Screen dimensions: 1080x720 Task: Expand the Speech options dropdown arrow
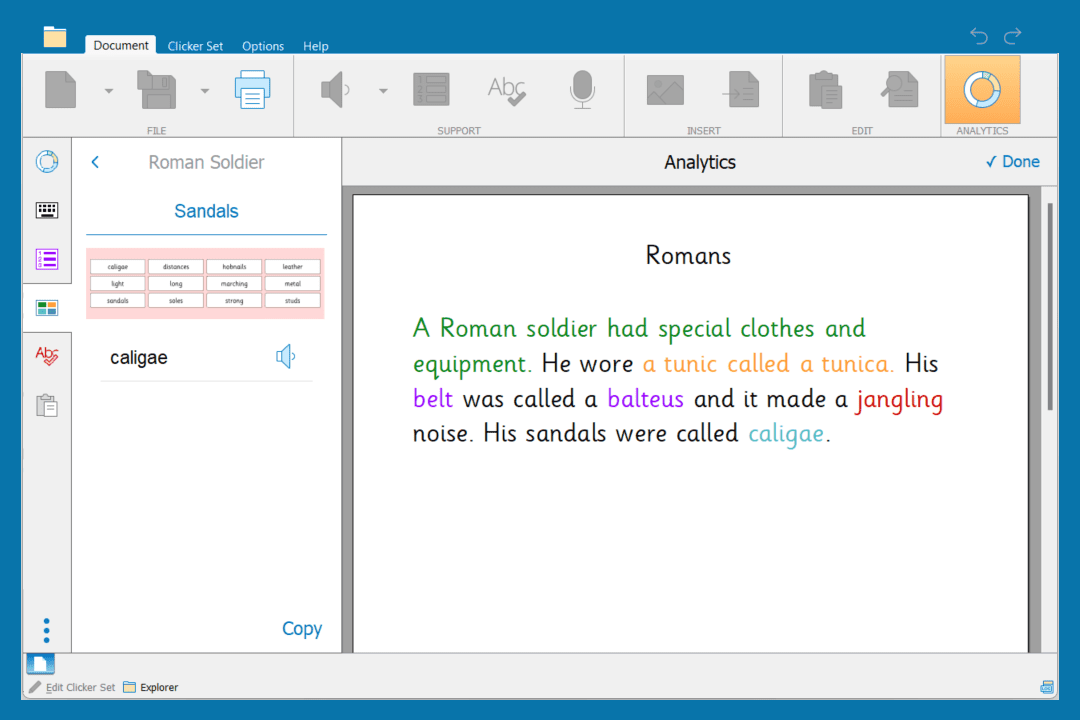pyautogui.click(x=383, y=90)
